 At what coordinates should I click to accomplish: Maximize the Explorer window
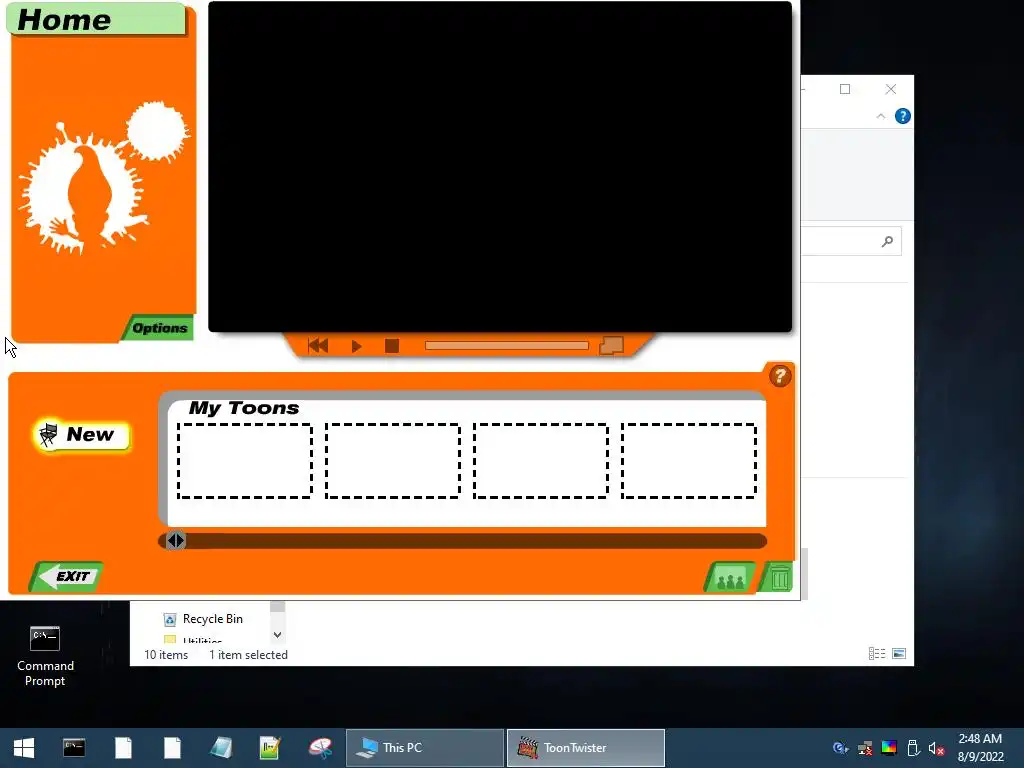845,89
